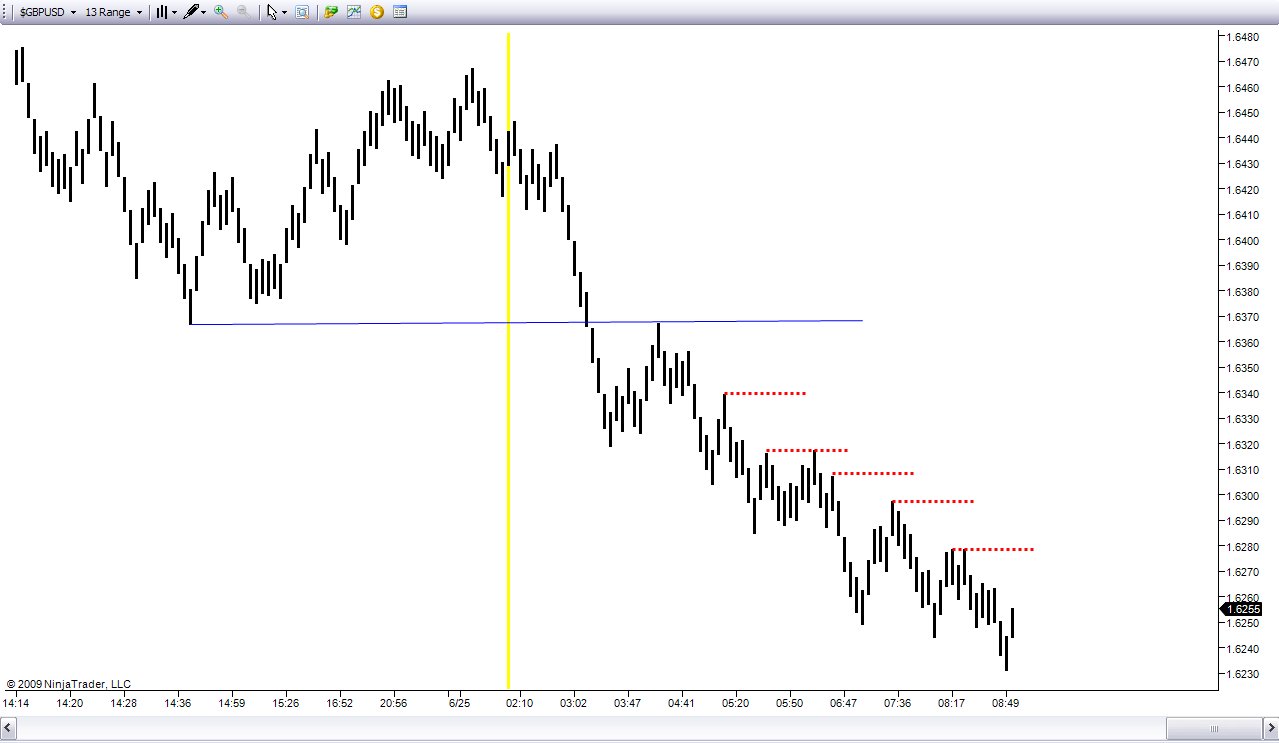The image size is (1279, 743).
Task: Click the 08:49 time axis label
Action: tap(1006, 704)
